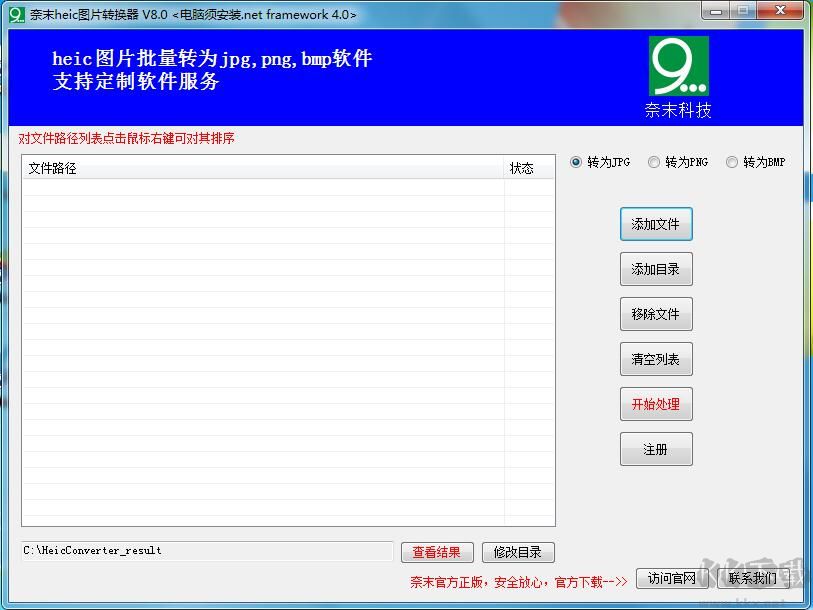Click the 查看结果 button

(x=437, y=552)
